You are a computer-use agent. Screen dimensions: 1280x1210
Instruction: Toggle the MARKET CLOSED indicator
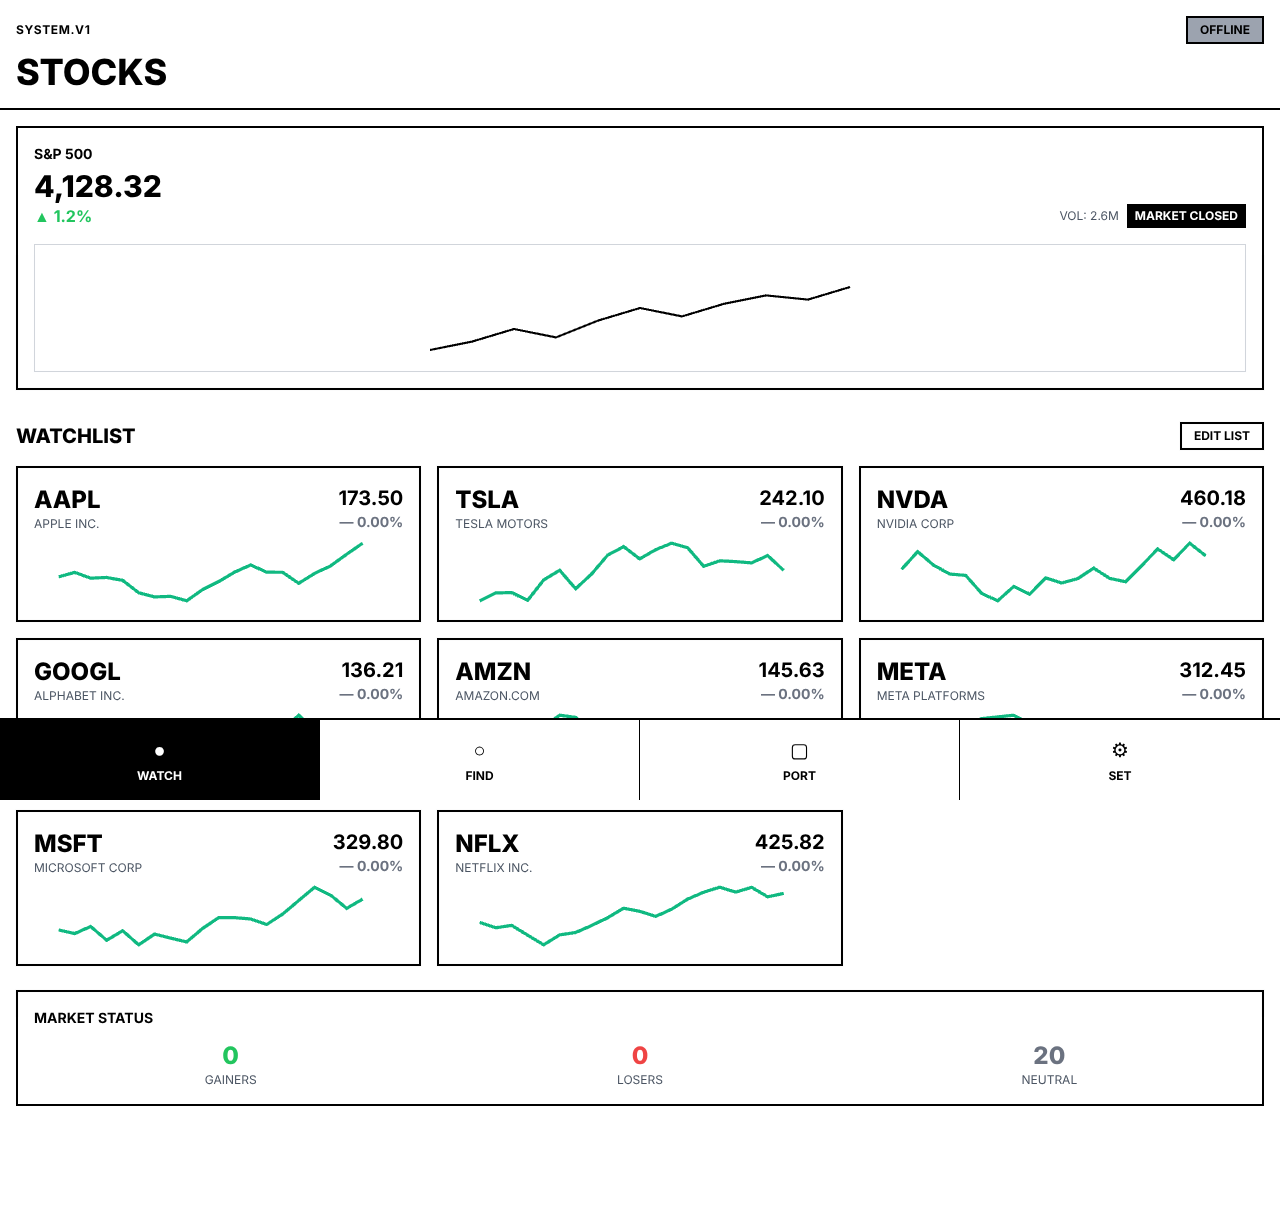(x=1186, y=216)
